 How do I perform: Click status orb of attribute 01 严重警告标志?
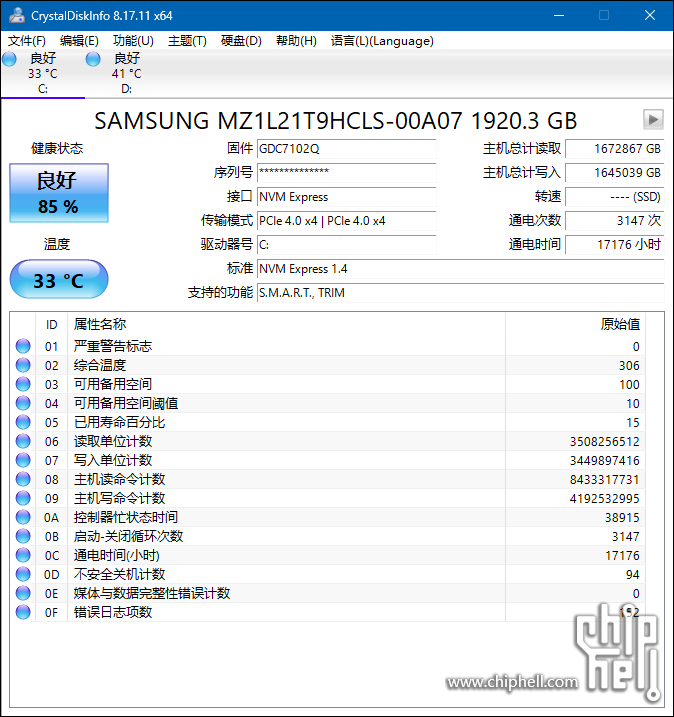pos(23,346)
